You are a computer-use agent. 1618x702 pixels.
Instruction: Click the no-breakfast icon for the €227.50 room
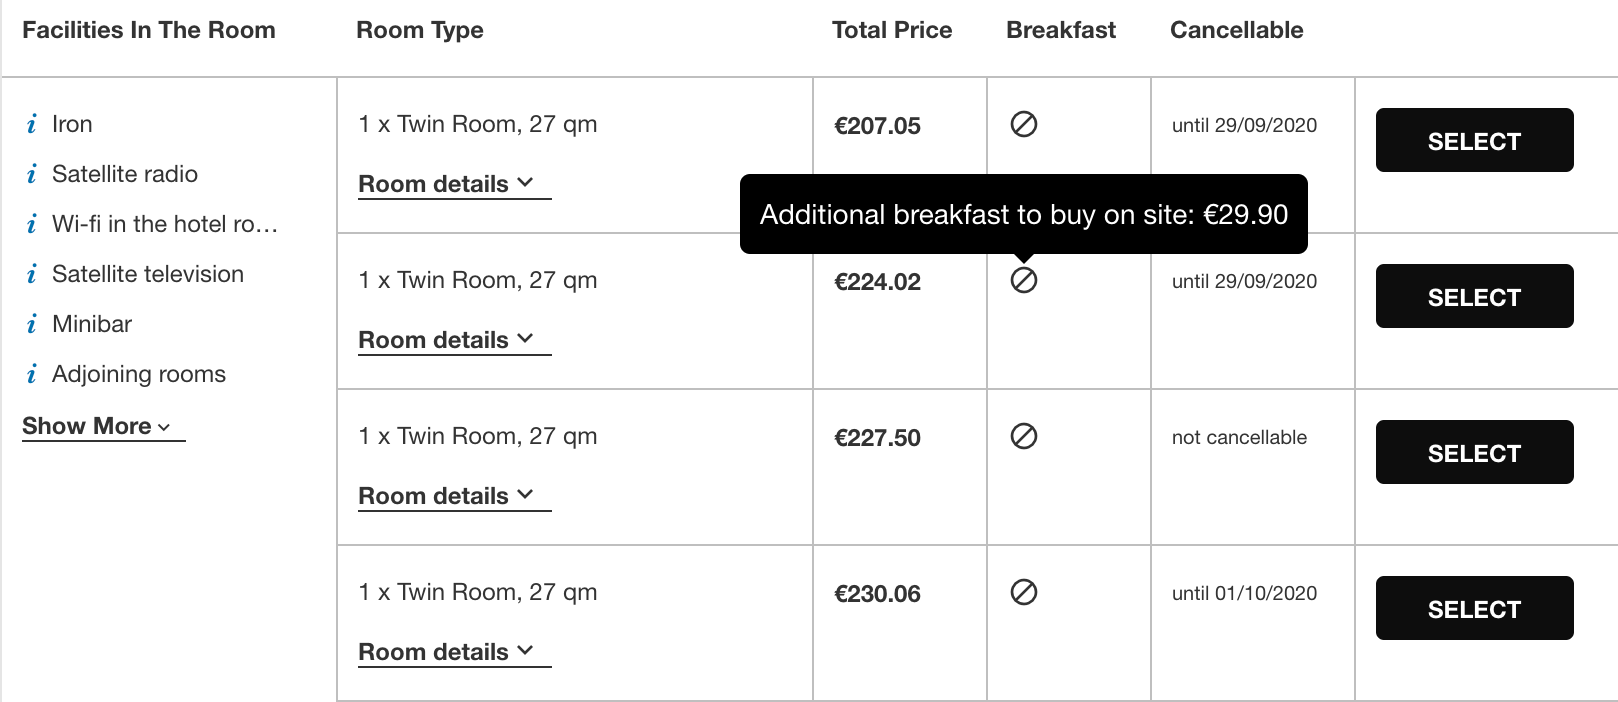click(1024, 436)
